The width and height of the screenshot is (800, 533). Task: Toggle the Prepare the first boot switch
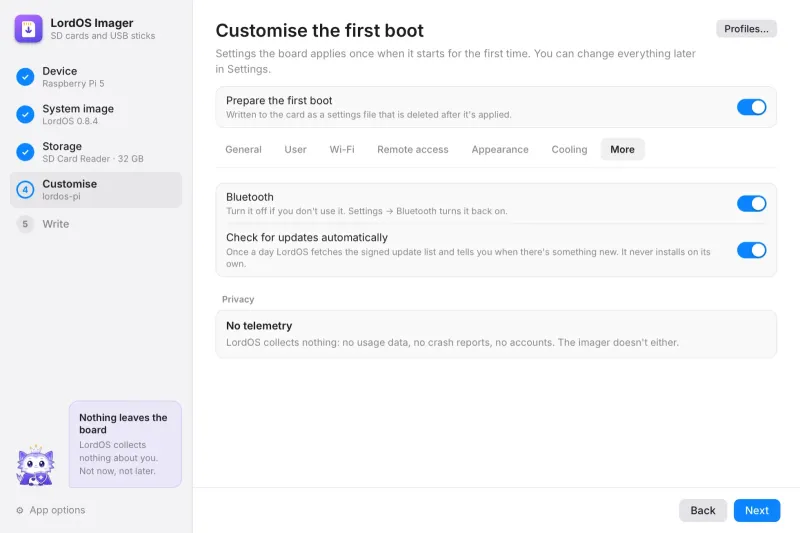(751, 107)
